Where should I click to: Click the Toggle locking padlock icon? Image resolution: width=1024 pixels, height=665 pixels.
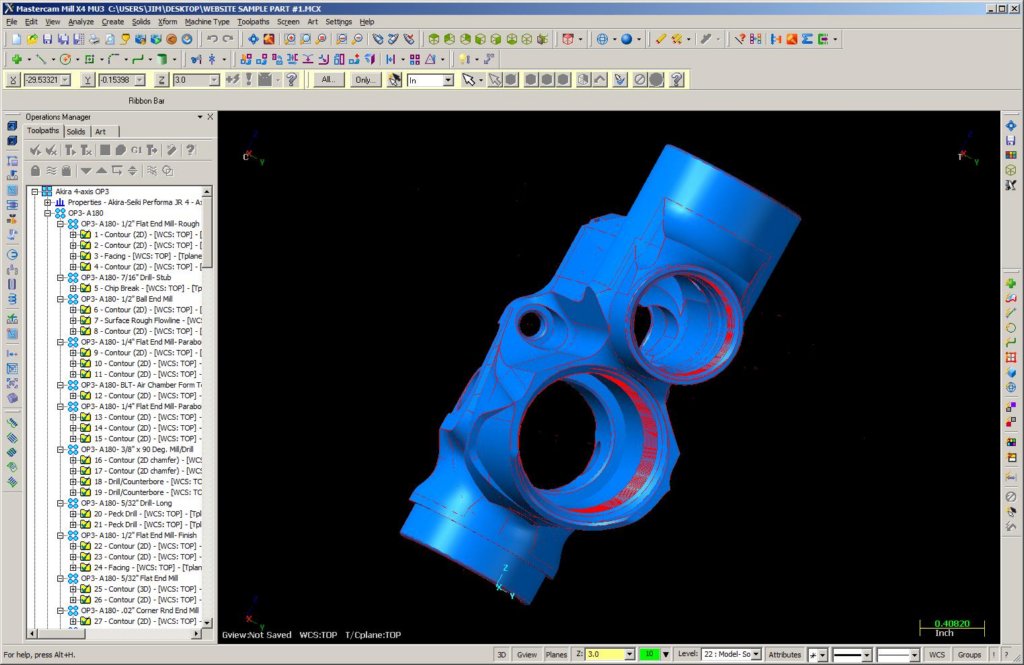(x=35, y=170)
